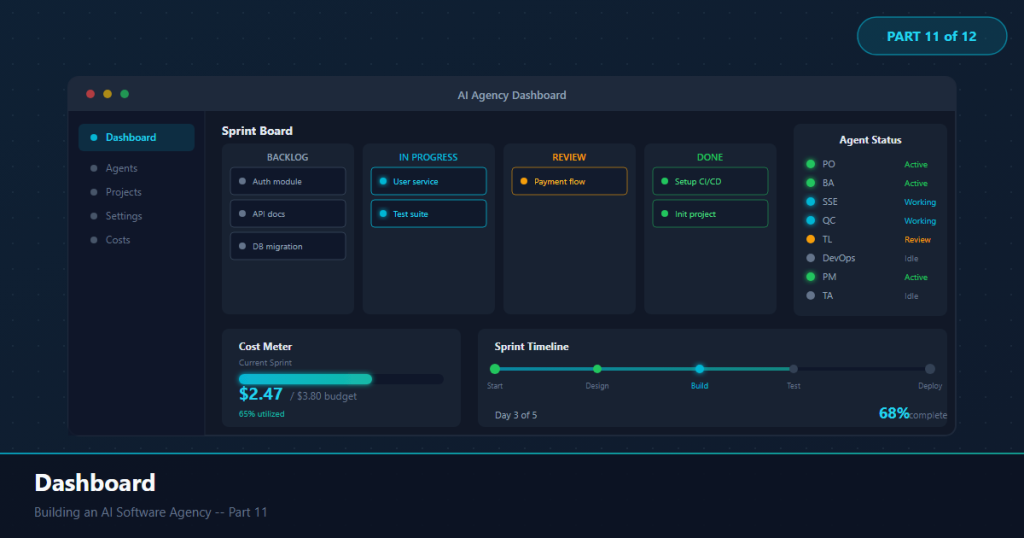Open Settings in the sidebar

[x=123, y=216]
